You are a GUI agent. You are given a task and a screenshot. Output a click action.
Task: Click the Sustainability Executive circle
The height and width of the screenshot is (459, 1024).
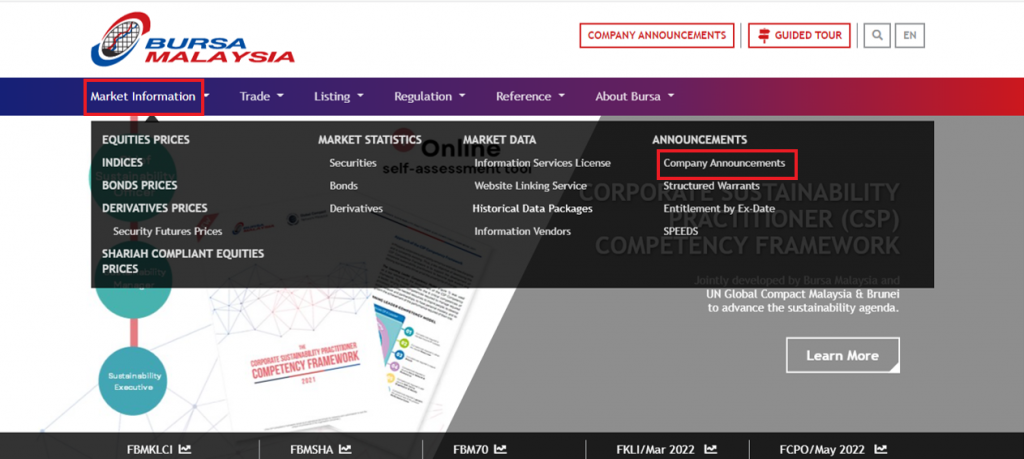coord(132,380)
